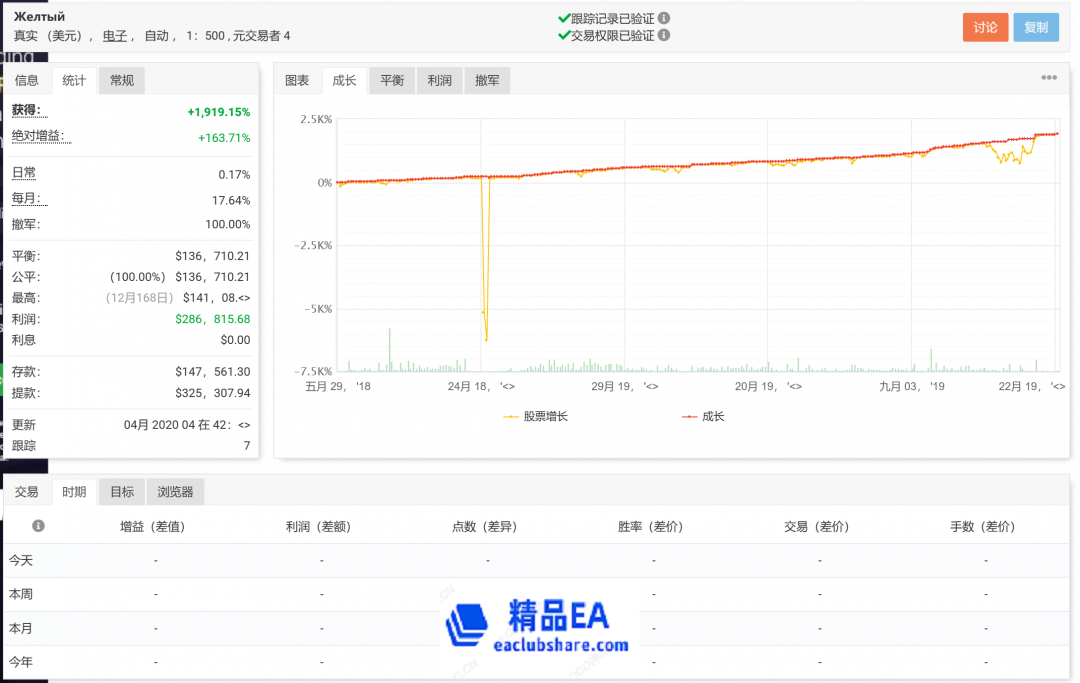Click the 利润 (差额) column header
This screenshot has width=1080, height=683.
click(319, 527)
